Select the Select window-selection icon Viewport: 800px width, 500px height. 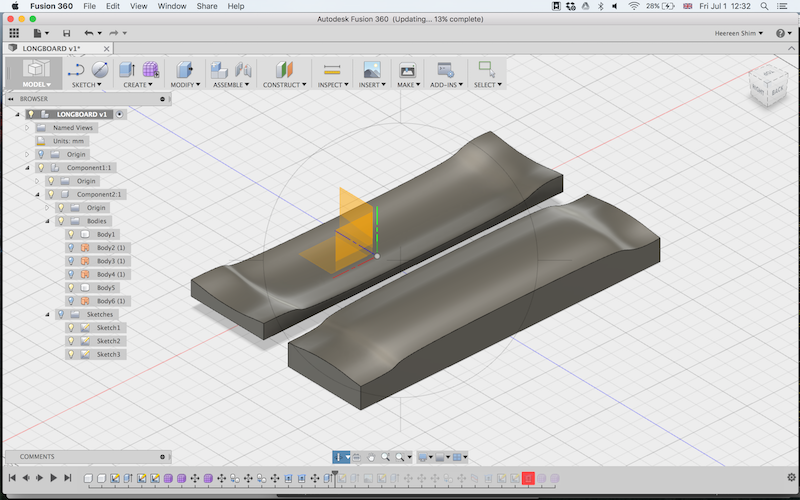(487, 69)
